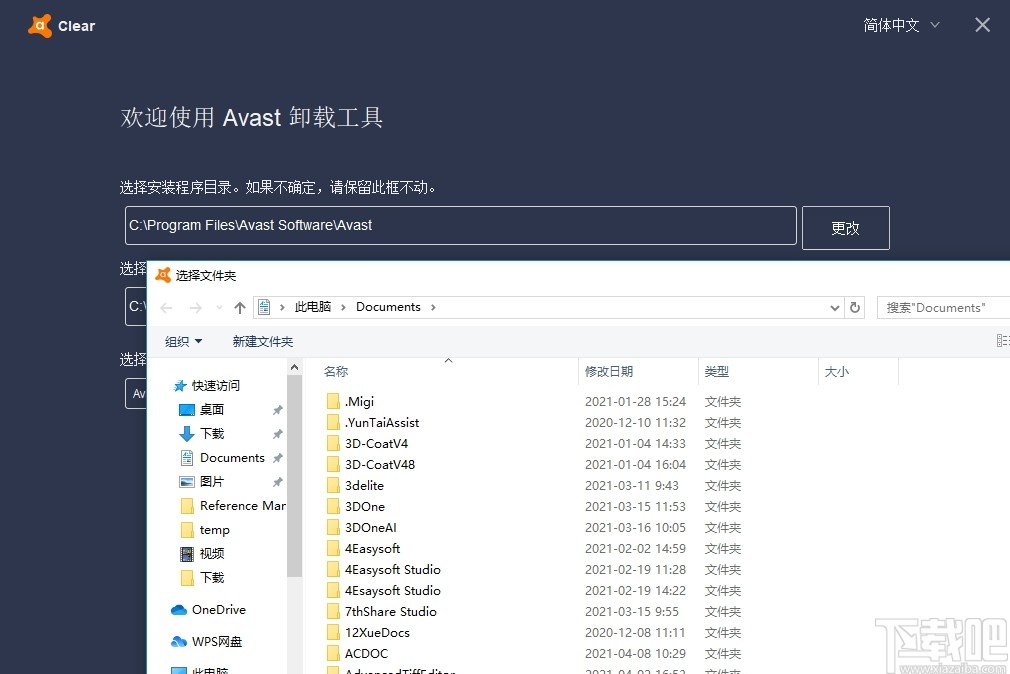Screen dimensions: 1010x674
Task: Click the WPS网盘 icon in sidebar
Action: [x=177, y=641]
